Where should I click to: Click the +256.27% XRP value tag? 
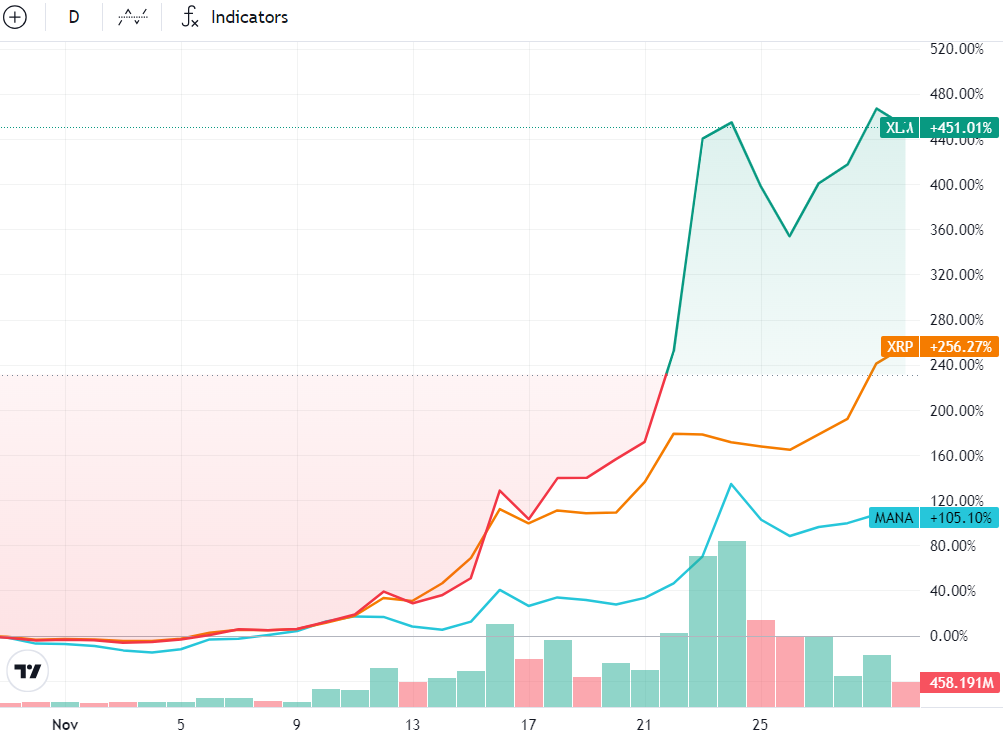tap(960, 347)
